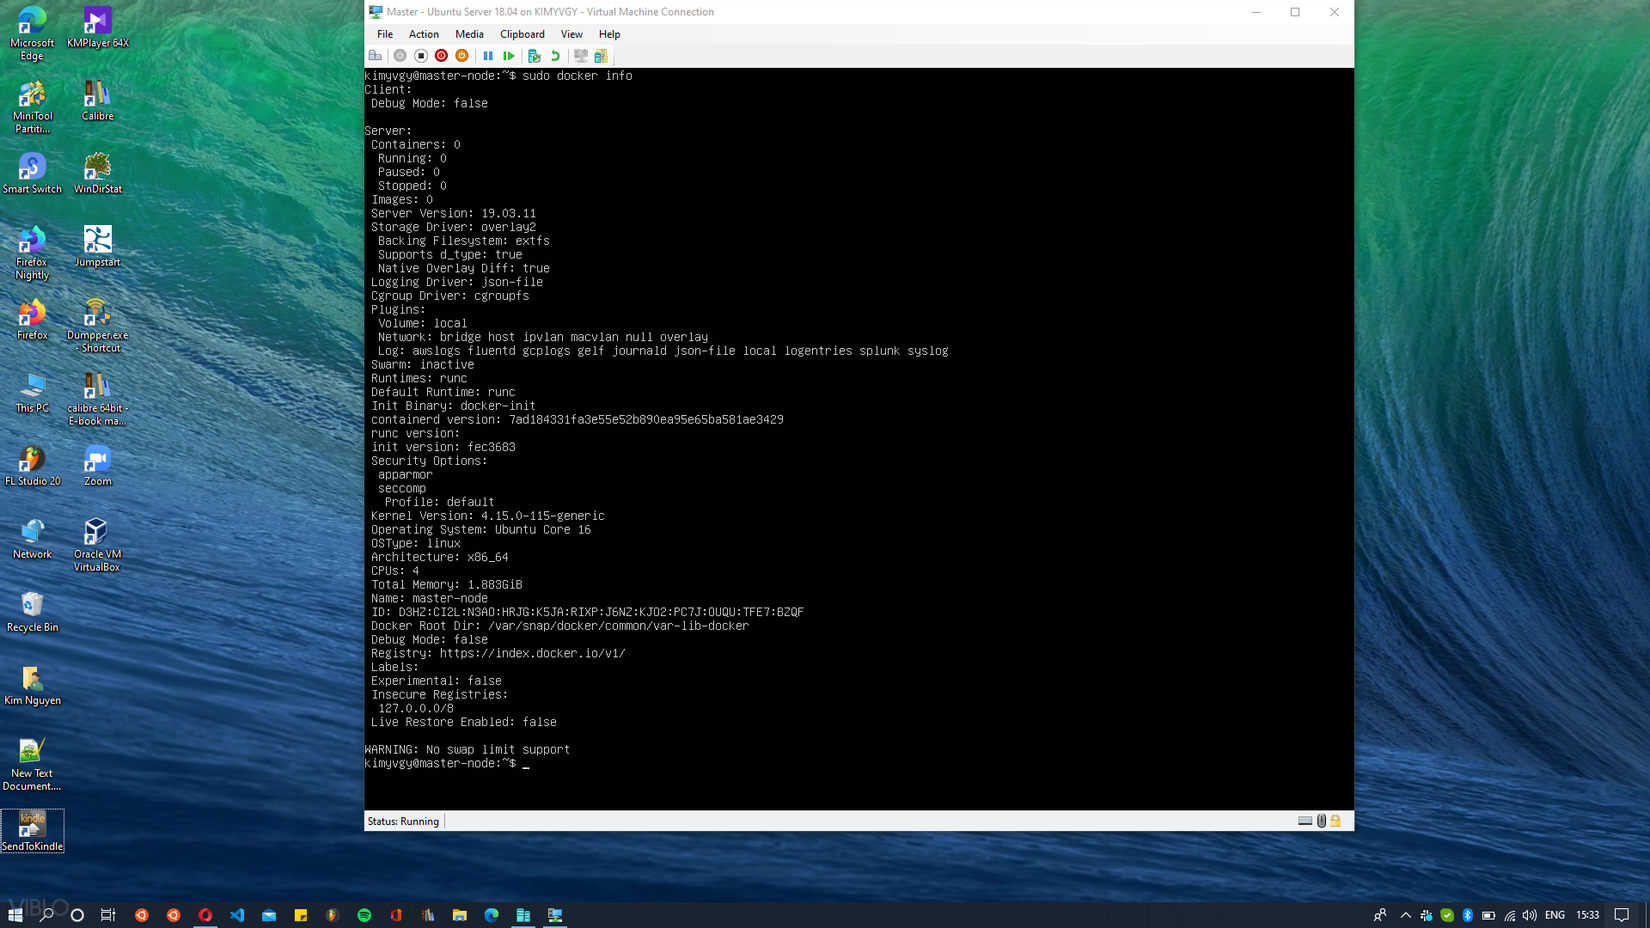This screenshot has width=1650, height=928.
Task: Click the VM window title bar icon
Action: point(375,12)
